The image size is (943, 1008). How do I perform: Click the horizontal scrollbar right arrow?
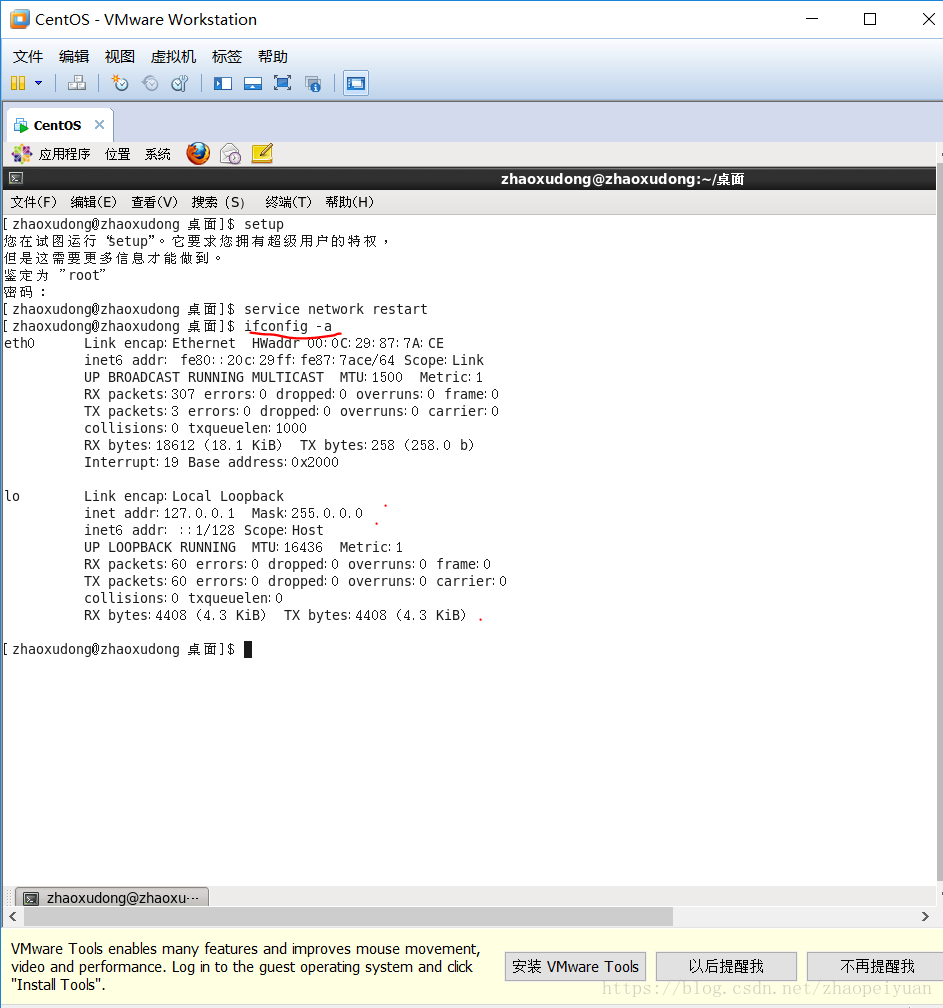[925, 917]
